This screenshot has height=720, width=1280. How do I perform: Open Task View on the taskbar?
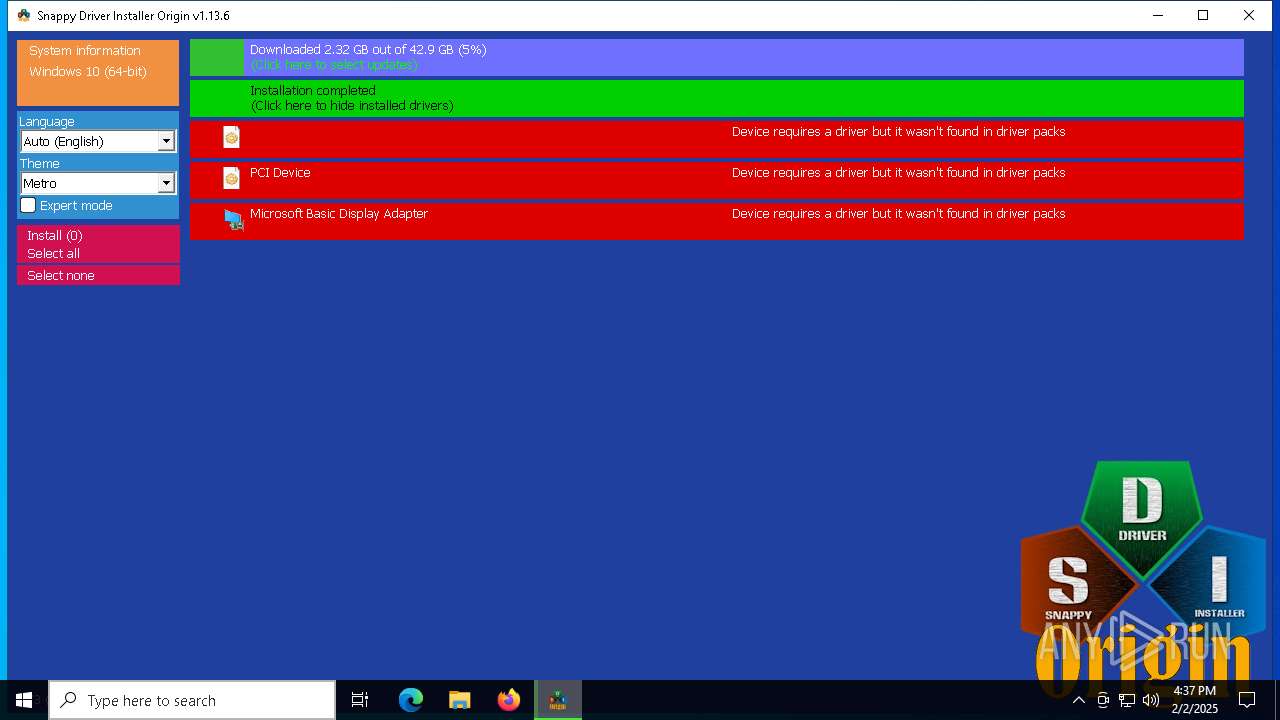pyautogui.click(x=360, y=700)
